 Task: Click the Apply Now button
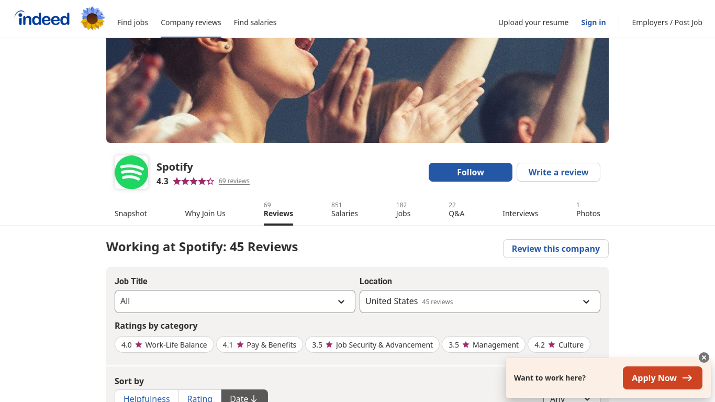tap(662, 378)
